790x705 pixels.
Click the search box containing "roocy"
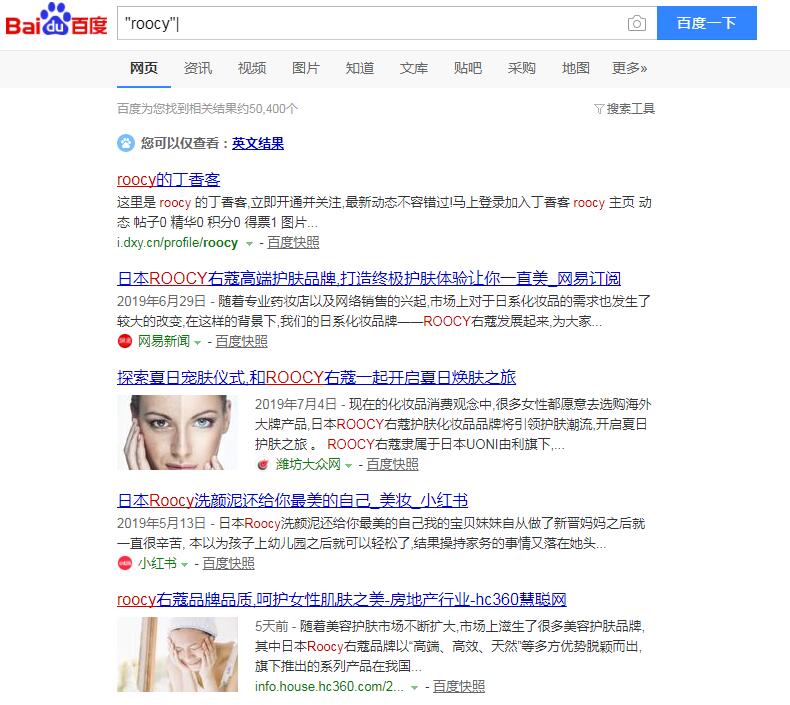point(387,23)
